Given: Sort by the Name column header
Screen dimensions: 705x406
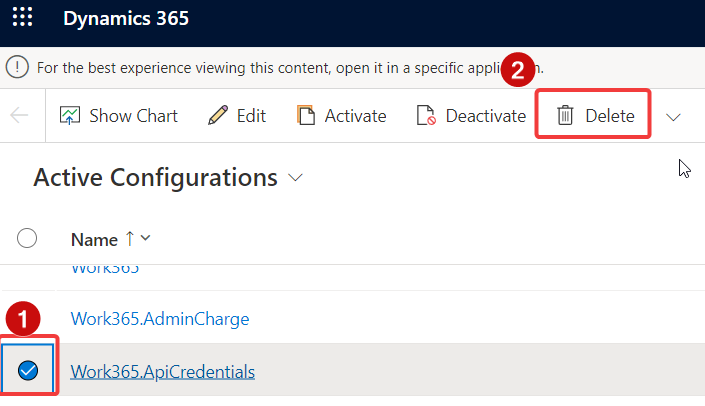Looking at the screenshot, I should click(x=94, y=240).
